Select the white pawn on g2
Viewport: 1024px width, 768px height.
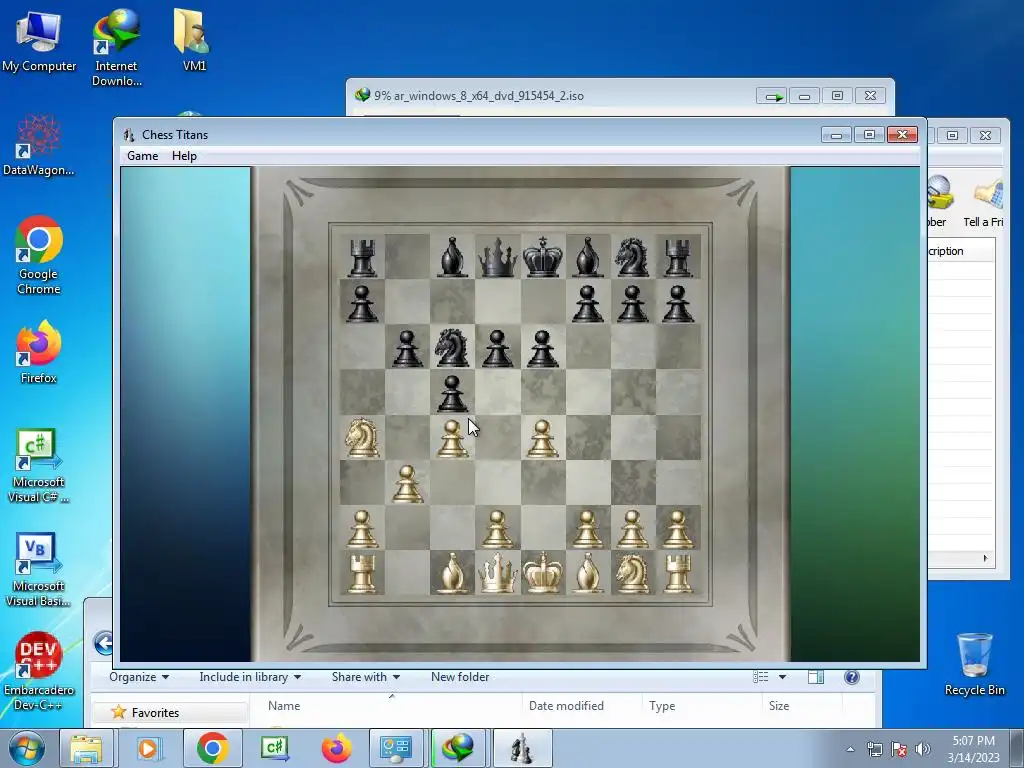pos(632,528)
